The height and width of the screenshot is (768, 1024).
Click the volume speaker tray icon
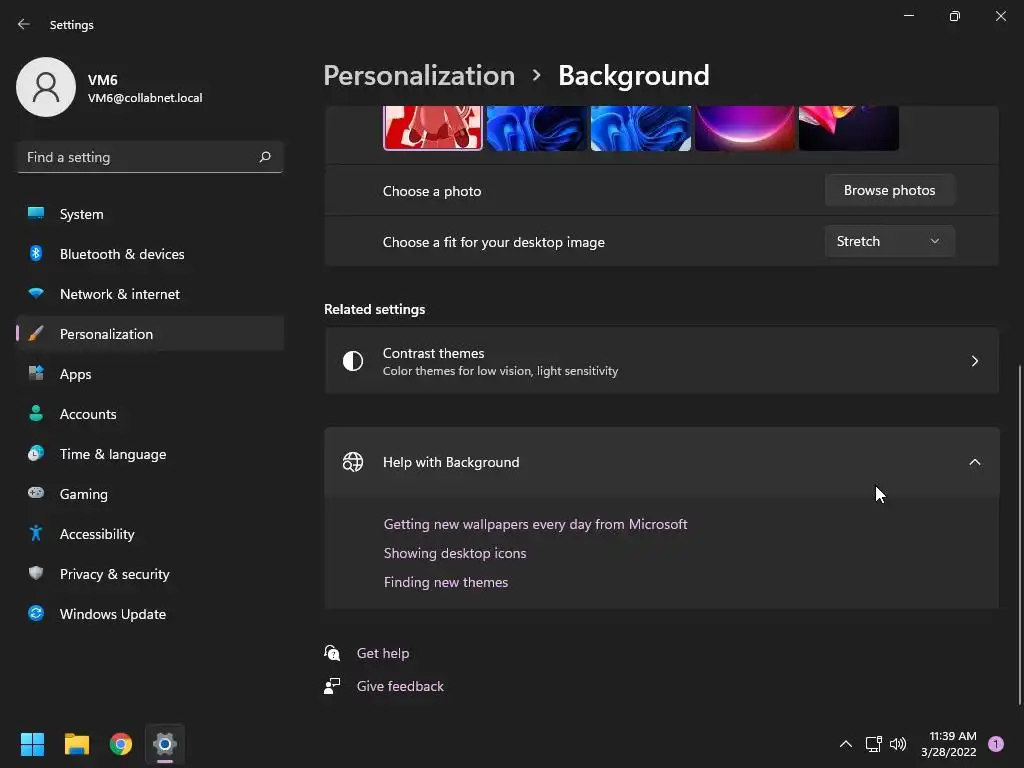[x=898, y=744]
